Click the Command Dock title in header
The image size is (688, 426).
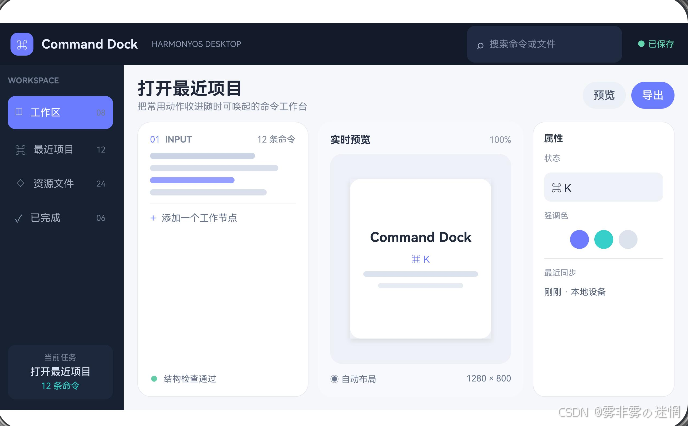pyautogui.click(x=90, y=44)
